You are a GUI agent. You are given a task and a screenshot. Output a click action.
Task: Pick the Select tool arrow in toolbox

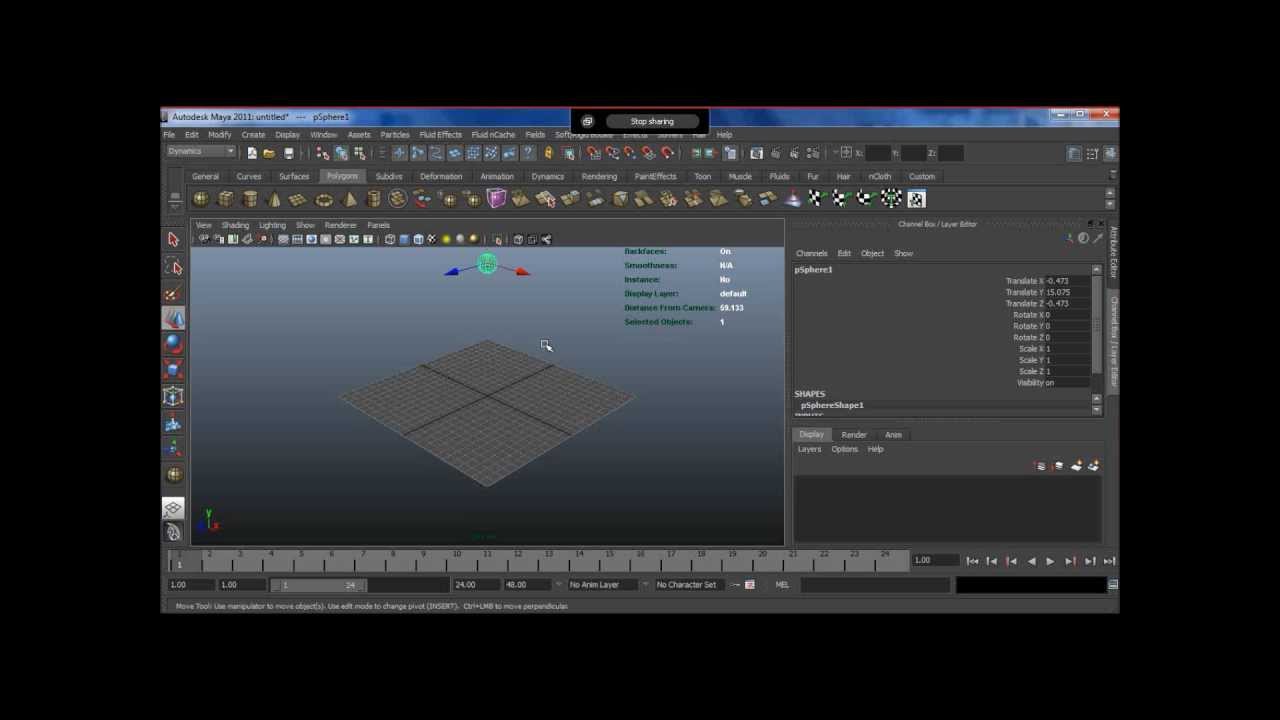coord(173,240)
